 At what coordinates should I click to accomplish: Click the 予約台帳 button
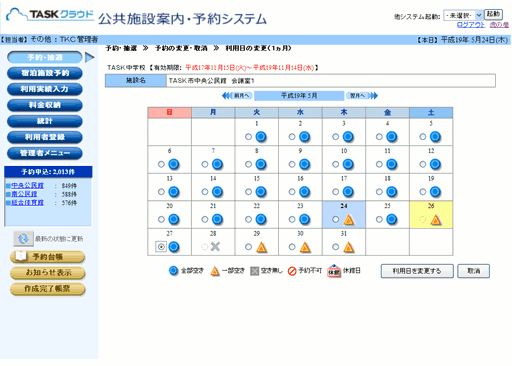pos(47,257)
